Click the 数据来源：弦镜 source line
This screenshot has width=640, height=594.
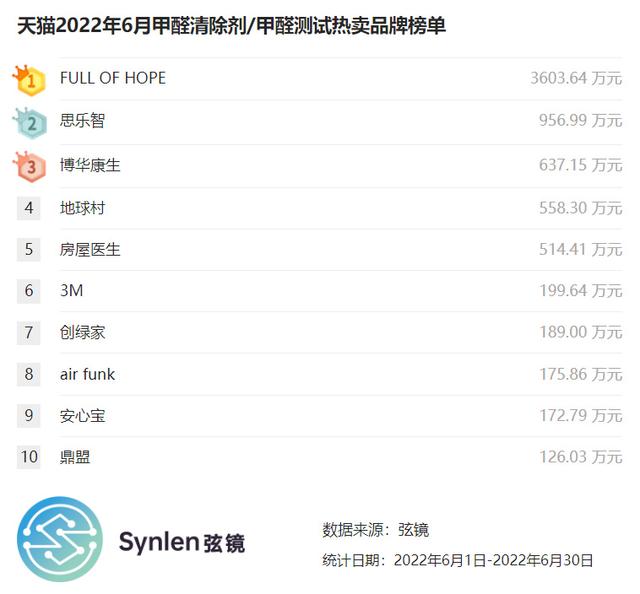tap(376, 530)
